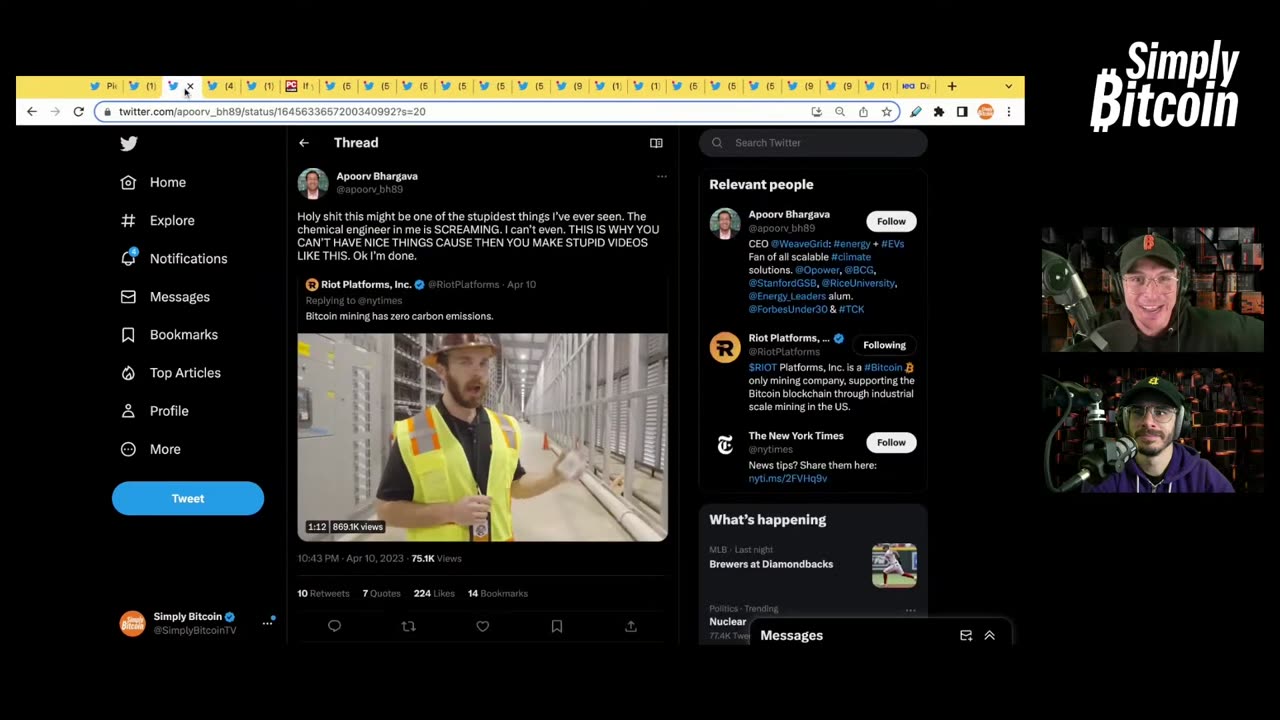Reply to the tweet via comment icon

334,626
